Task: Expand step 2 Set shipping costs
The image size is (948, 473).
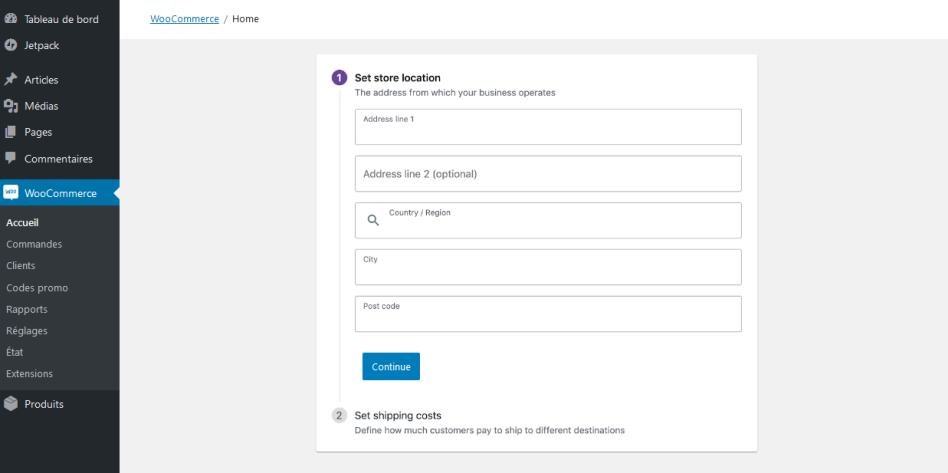Action: [398, 415]
